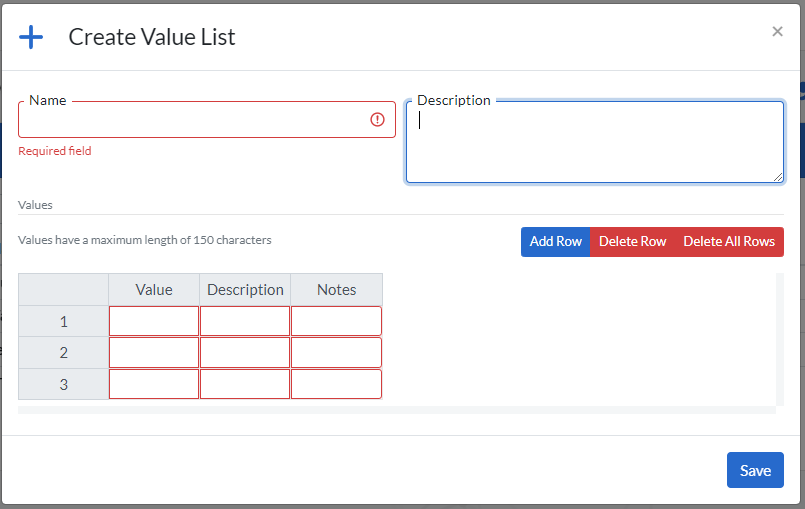Click the Notes cell in row 3
Viewport: 805px width, 509px height.
[336, 384]
